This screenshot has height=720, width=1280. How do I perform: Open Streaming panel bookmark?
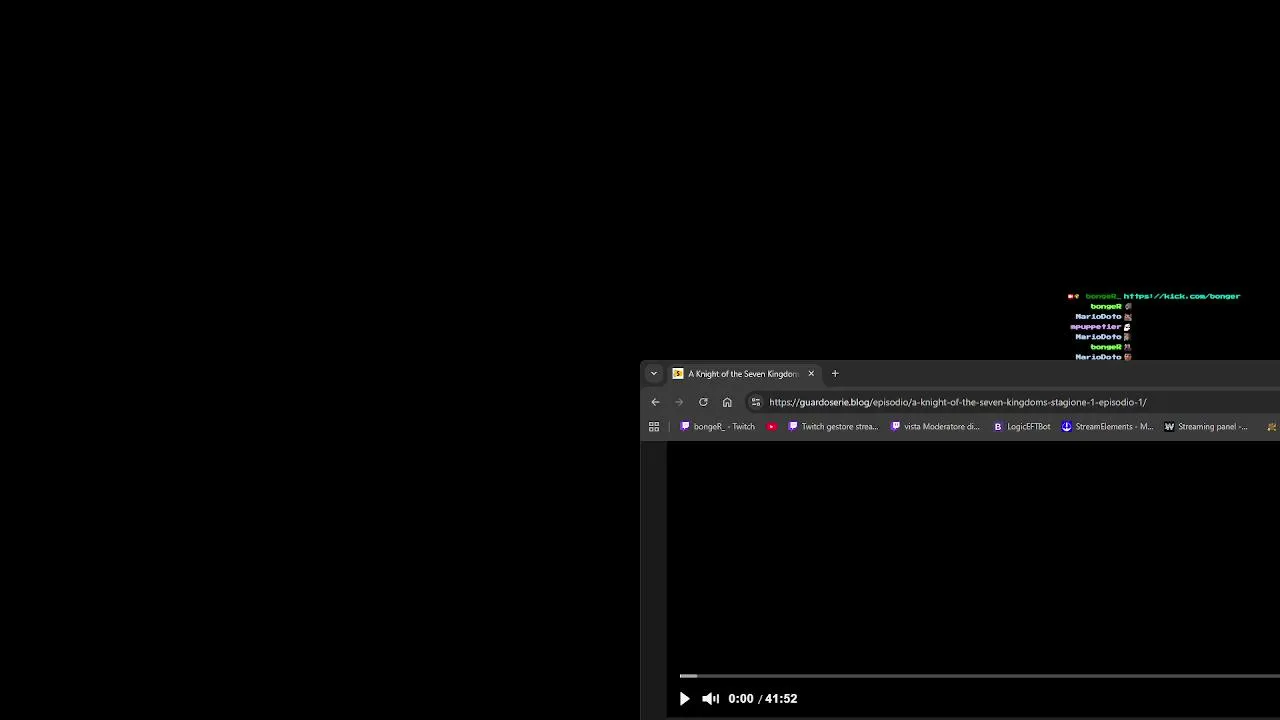click(x=1206, y=427)
